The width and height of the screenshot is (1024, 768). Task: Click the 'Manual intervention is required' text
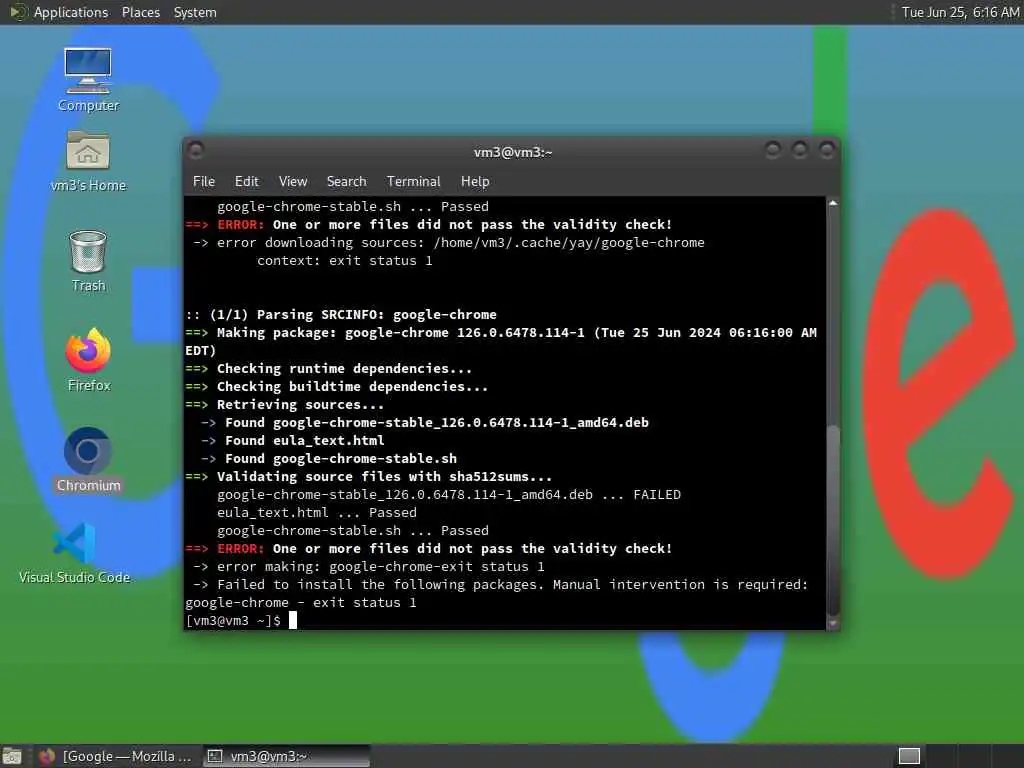[x=676, y=584]
